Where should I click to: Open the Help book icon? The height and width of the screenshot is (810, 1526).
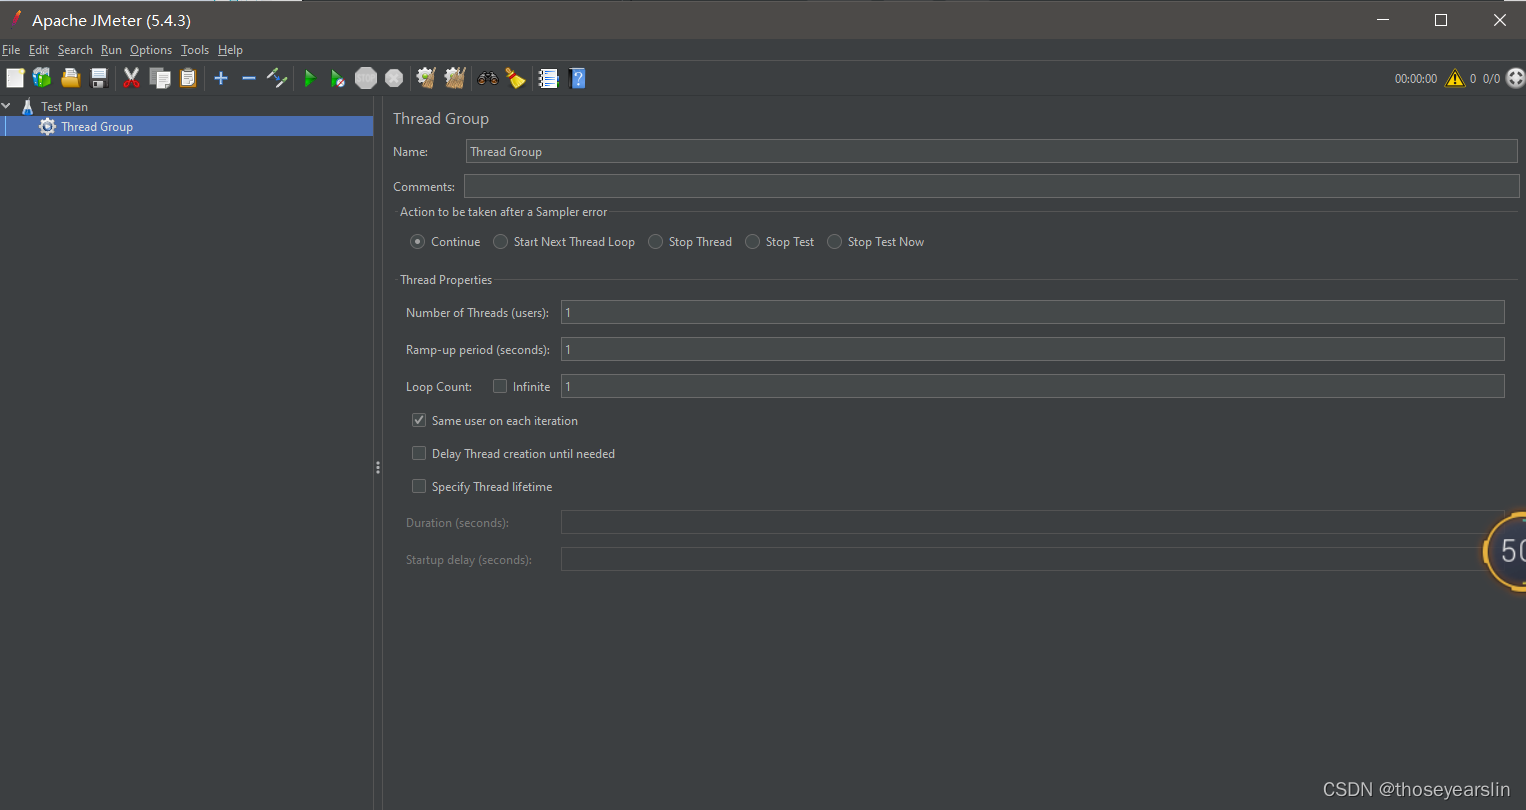577,78
